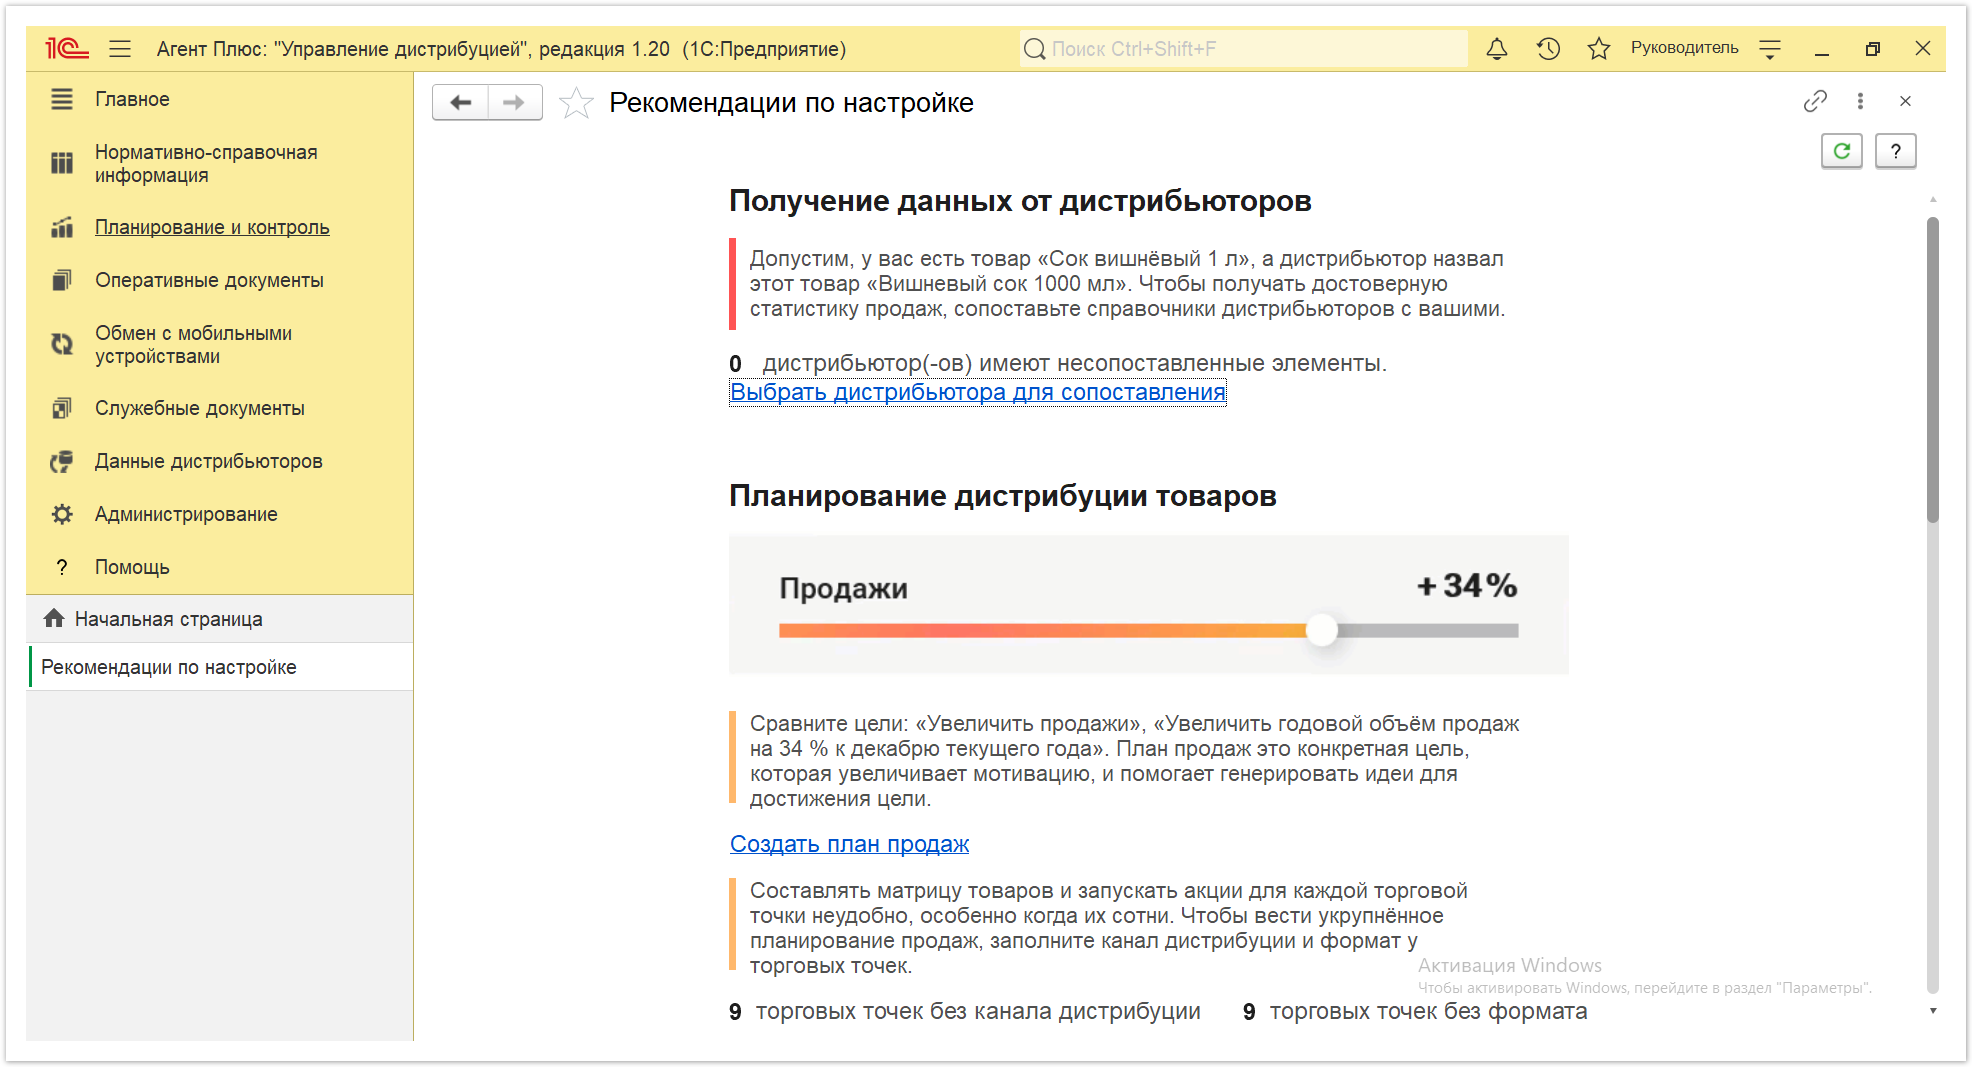Open Администрирование section
1972x1067 pixels.
[x=186, y=514]
